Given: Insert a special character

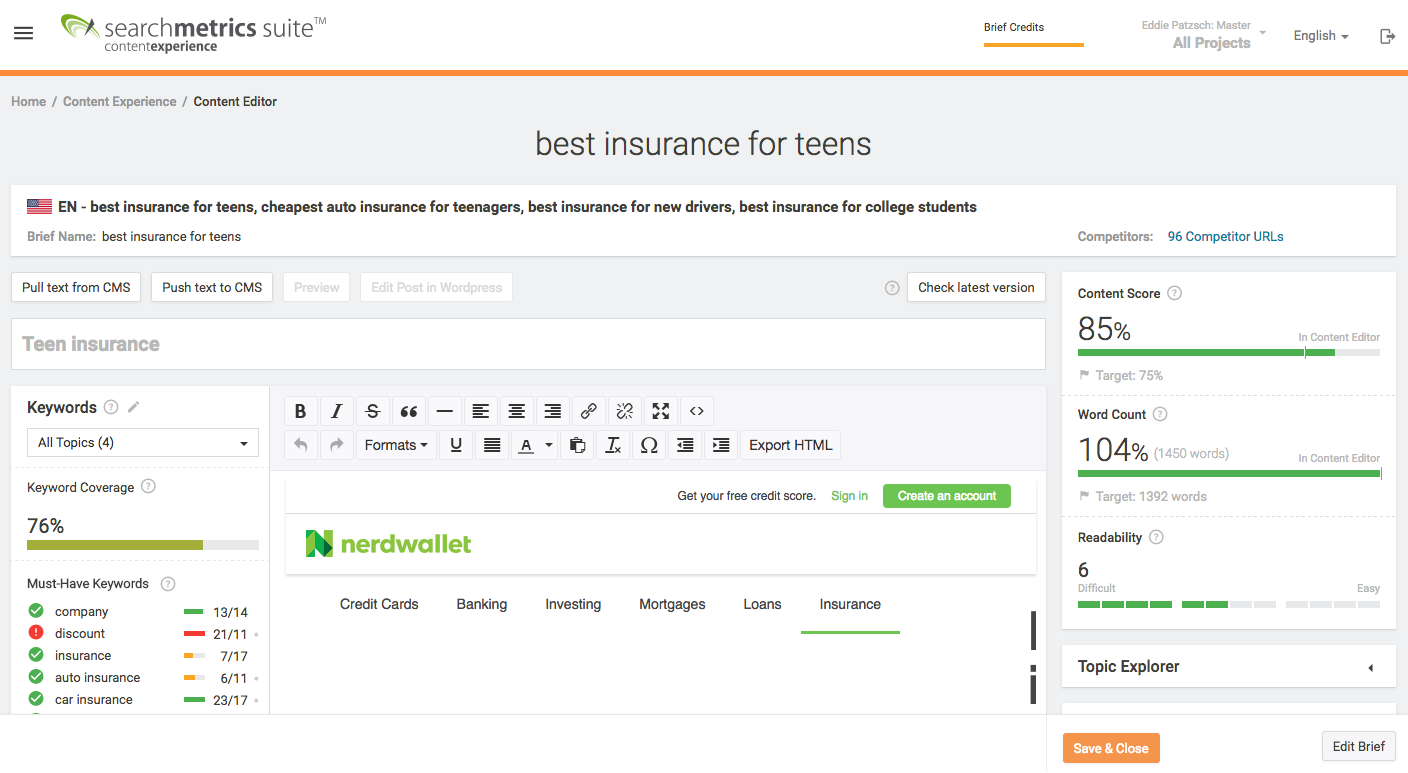Looking at the screenshot, I should point(649,444).
